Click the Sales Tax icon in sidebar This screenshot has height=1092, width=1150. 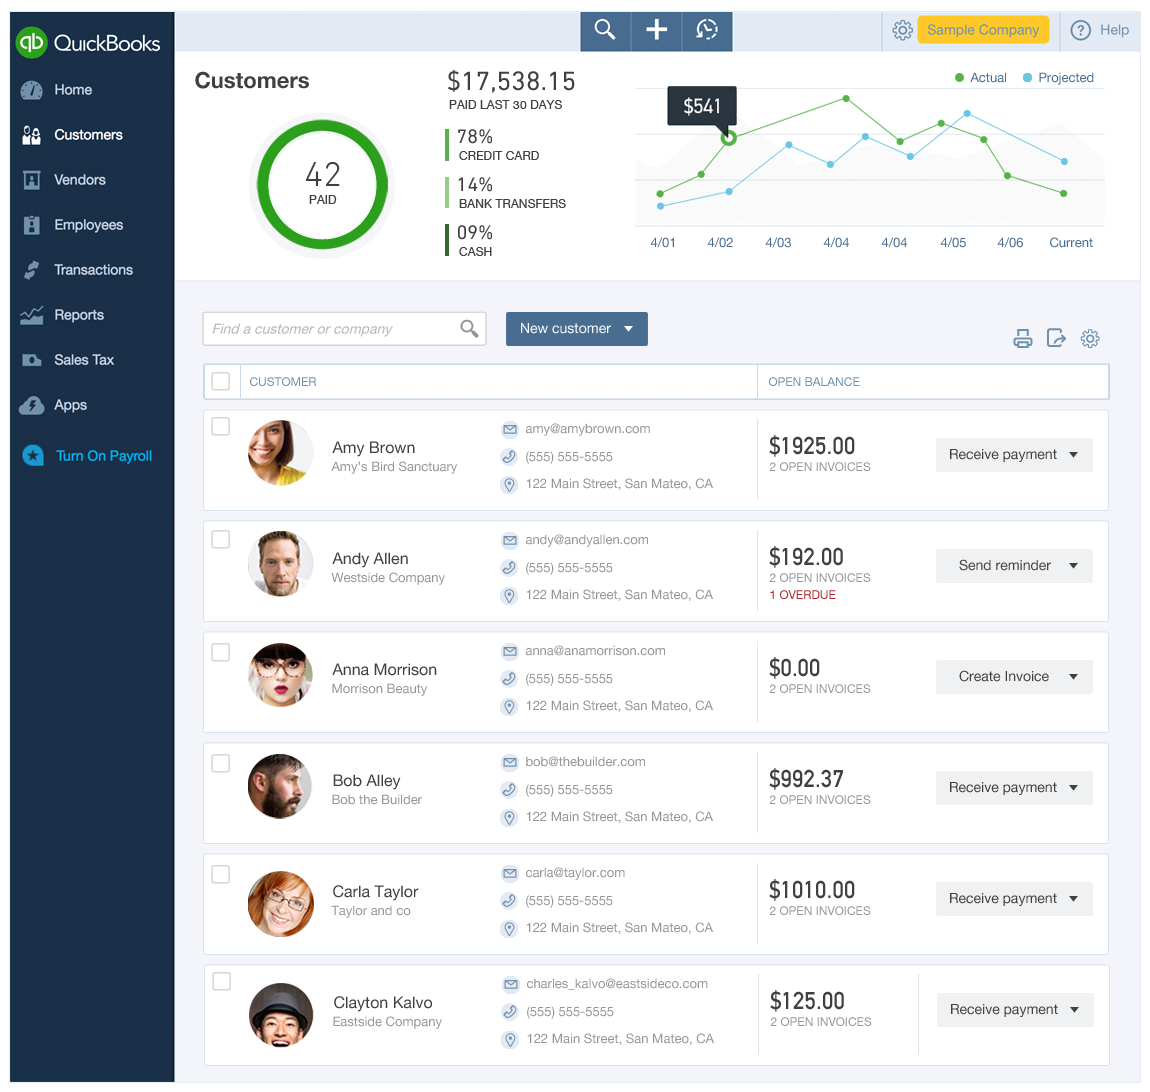pos(32,360)
